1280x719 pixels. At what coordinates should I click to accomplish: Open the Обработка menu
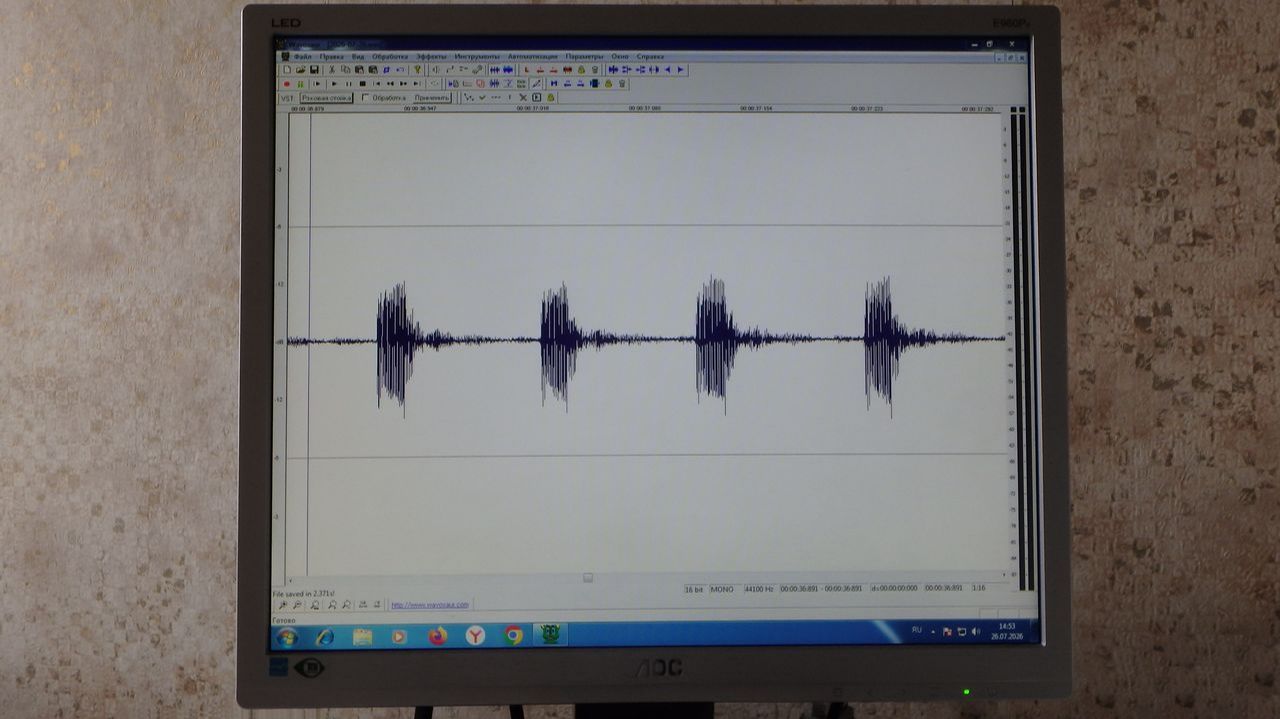coord(390,57)
